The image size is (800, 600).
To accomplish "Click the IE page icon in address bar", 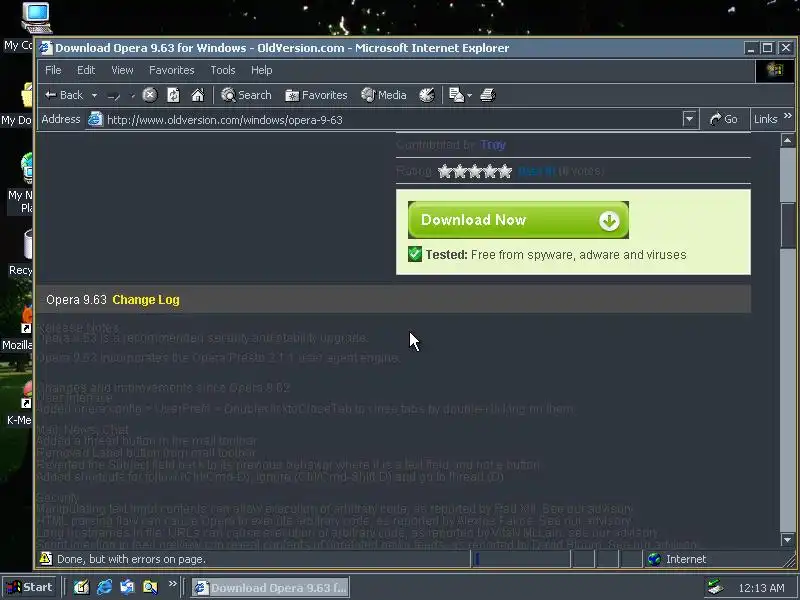I will coord(95,119).
